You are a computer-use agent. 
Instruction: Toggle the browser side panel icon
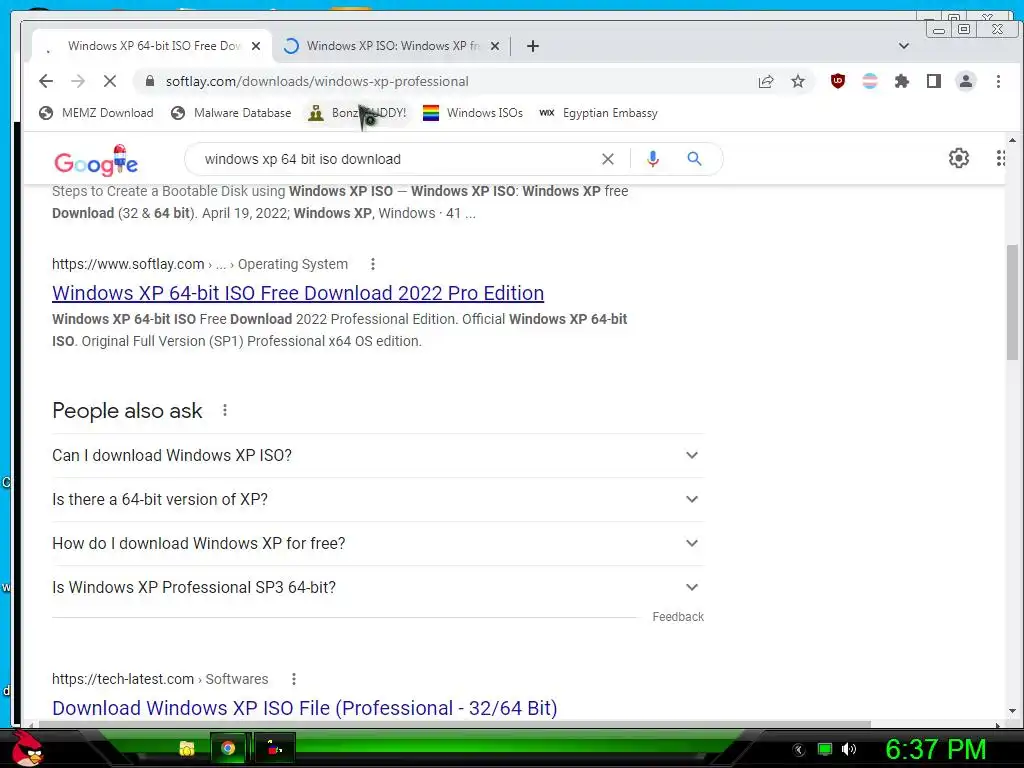coord(934,81)
